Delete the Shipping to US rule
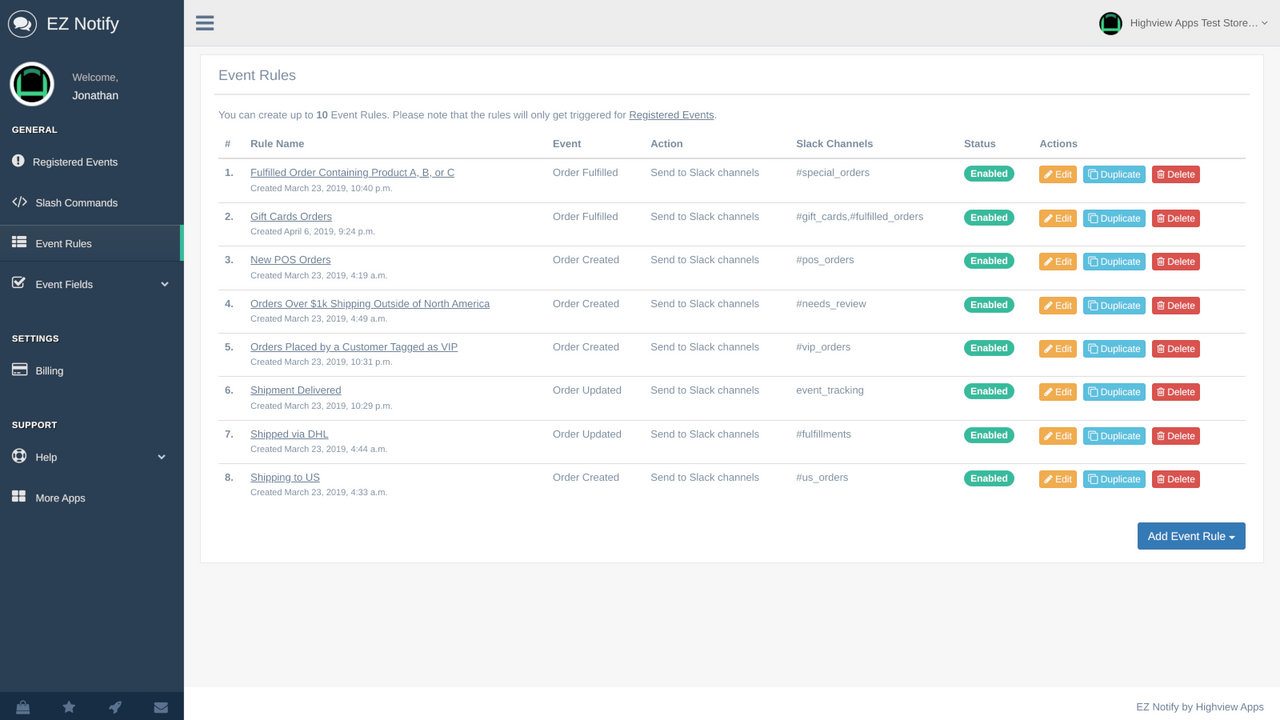 (x=1175, y=479)
